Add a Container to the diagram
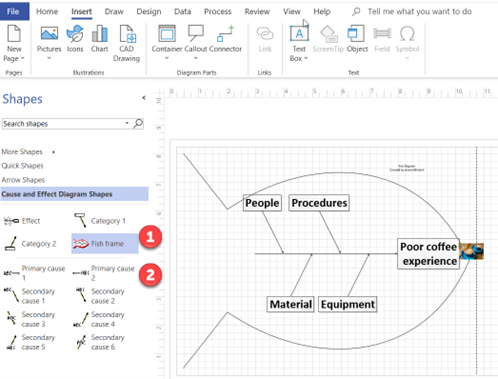 167,39
